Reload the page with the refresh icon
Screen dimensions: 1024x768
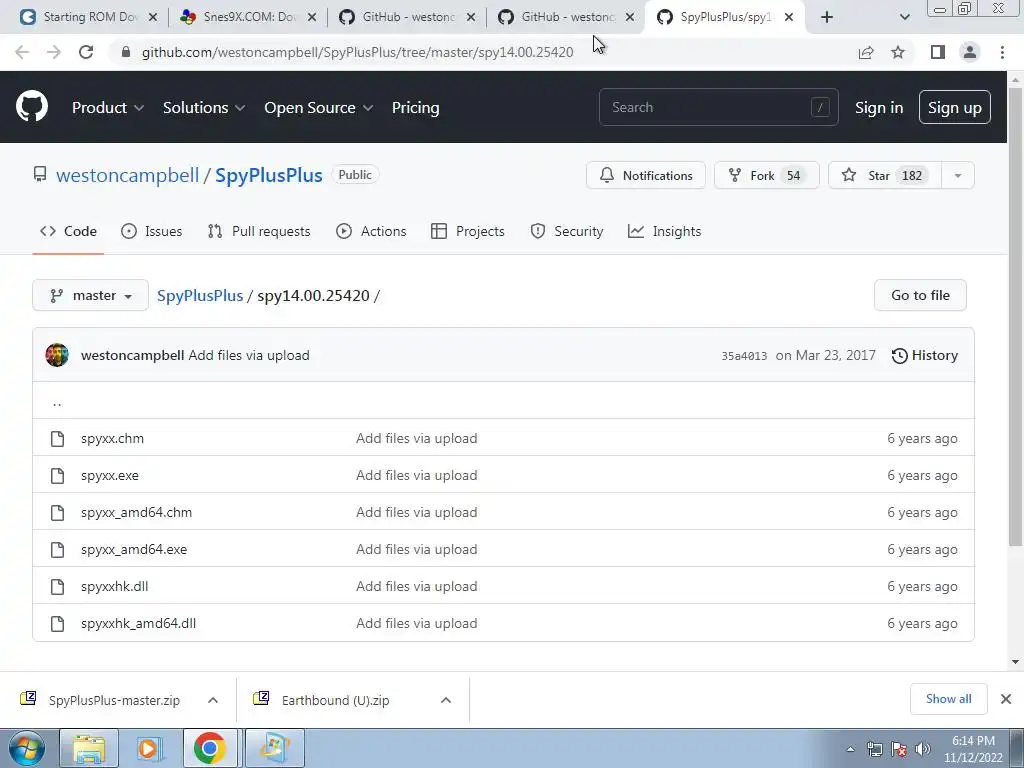tap(86, 52)
